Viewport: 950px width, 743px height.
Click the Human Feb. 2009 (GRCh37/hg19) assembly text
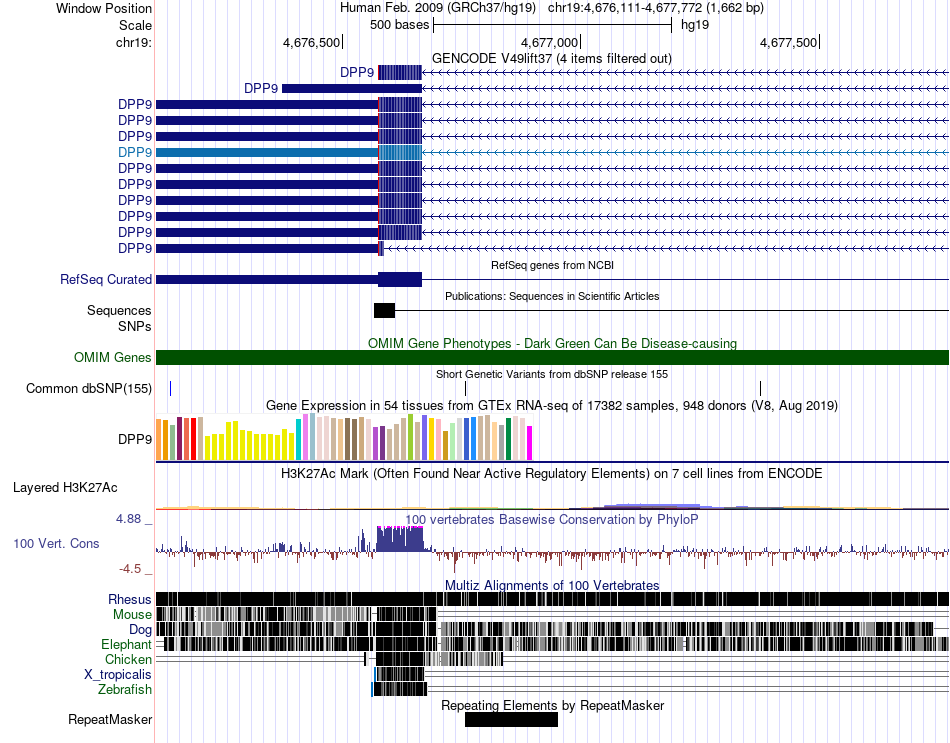[x=438, y=8]
